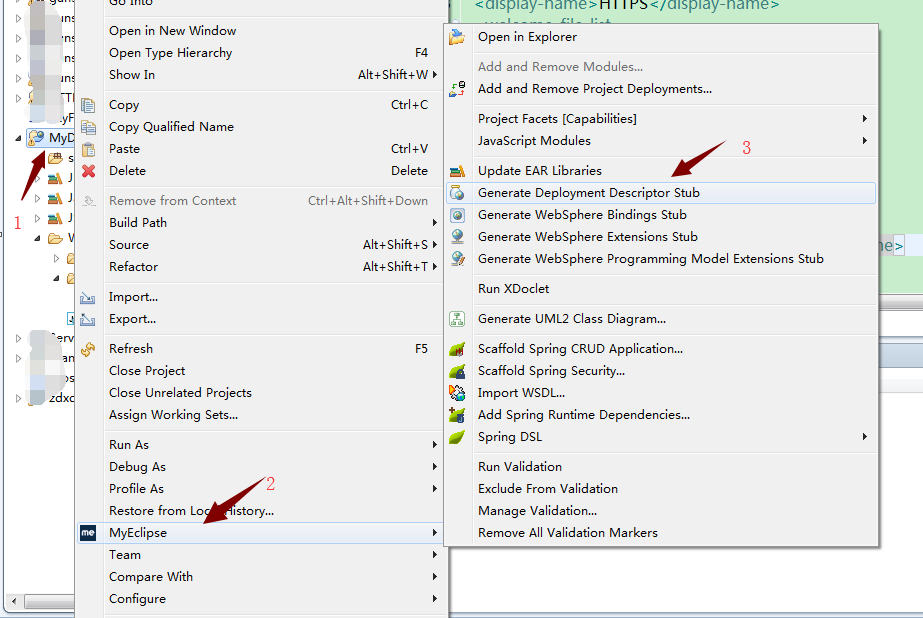Click the Scaffold Spring CRUD Application icon
Screen dimensions: 923x618
point(457,349)
